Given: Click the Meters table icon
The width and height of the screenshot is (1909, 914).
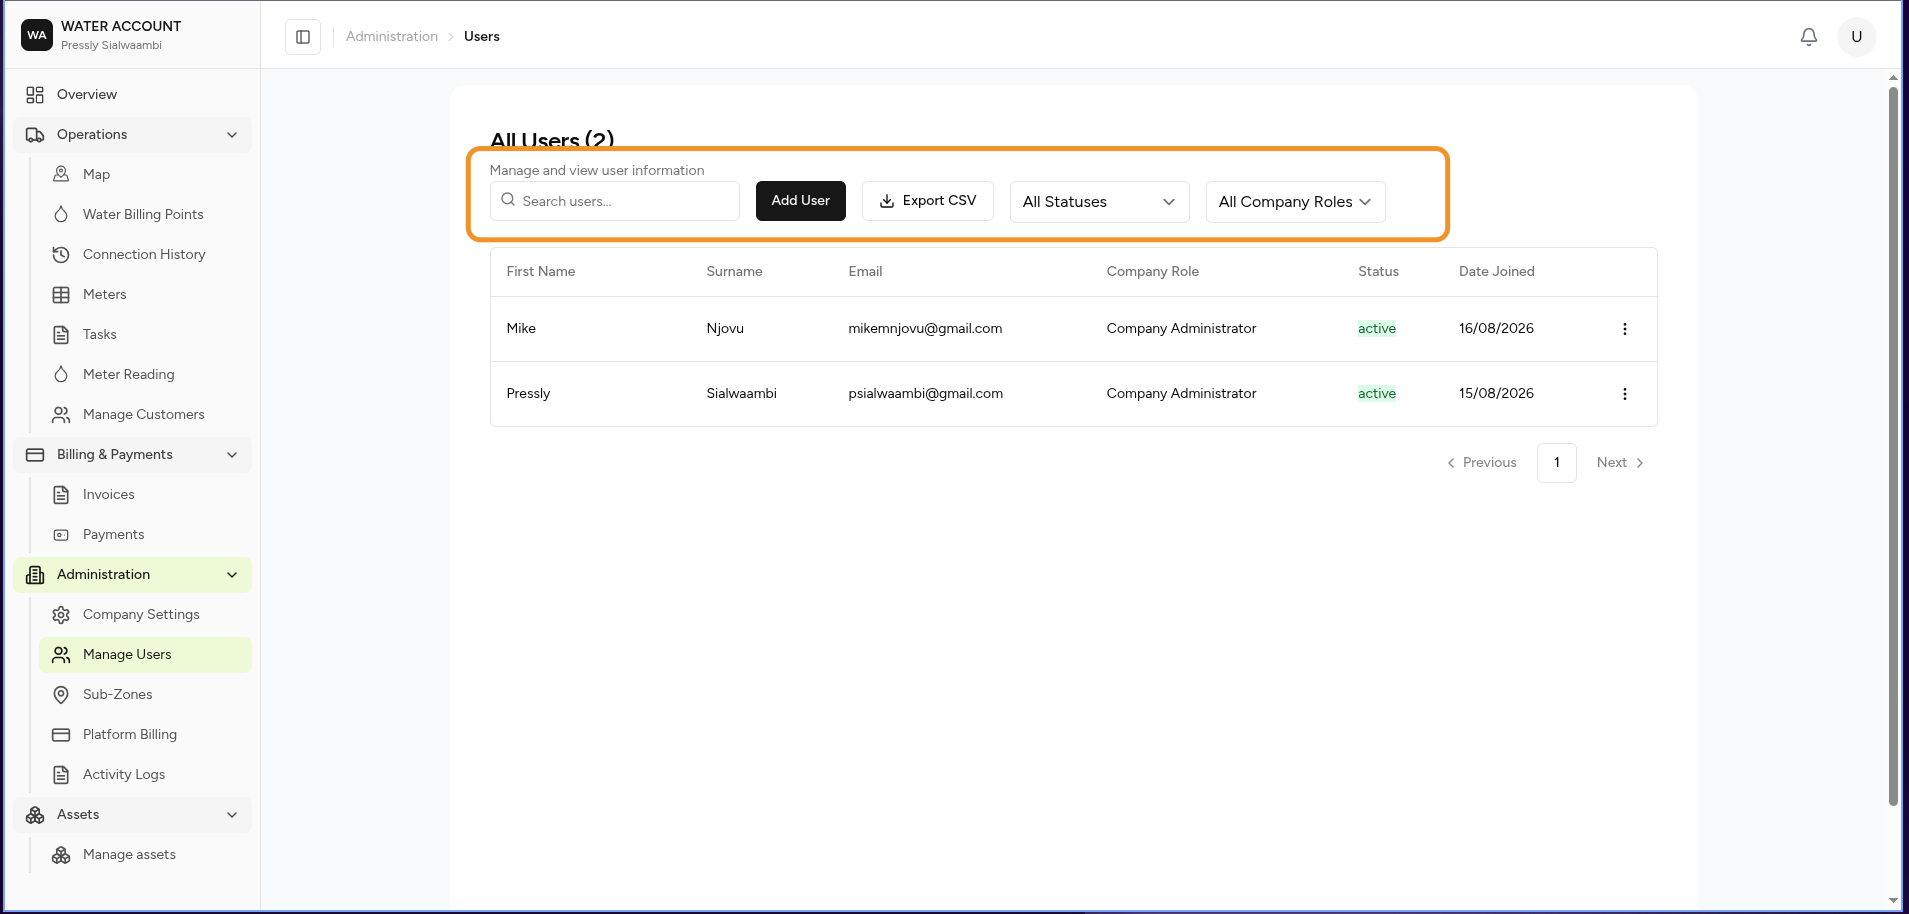Looking at the screenshot, I should 61,294.
